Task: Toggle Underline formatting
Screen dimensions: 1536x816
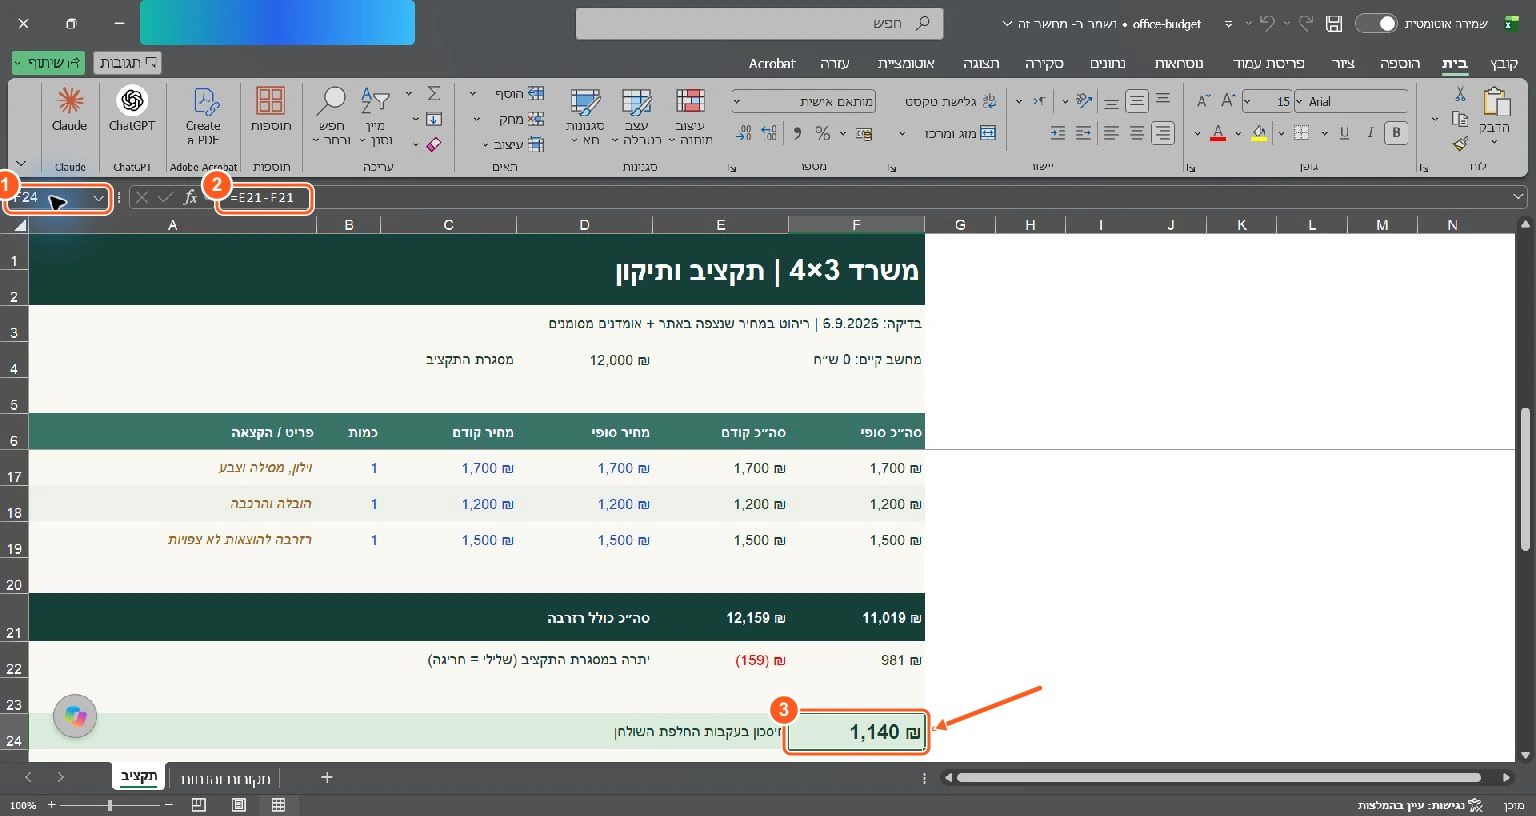Action: click(x=1344, y=133)
